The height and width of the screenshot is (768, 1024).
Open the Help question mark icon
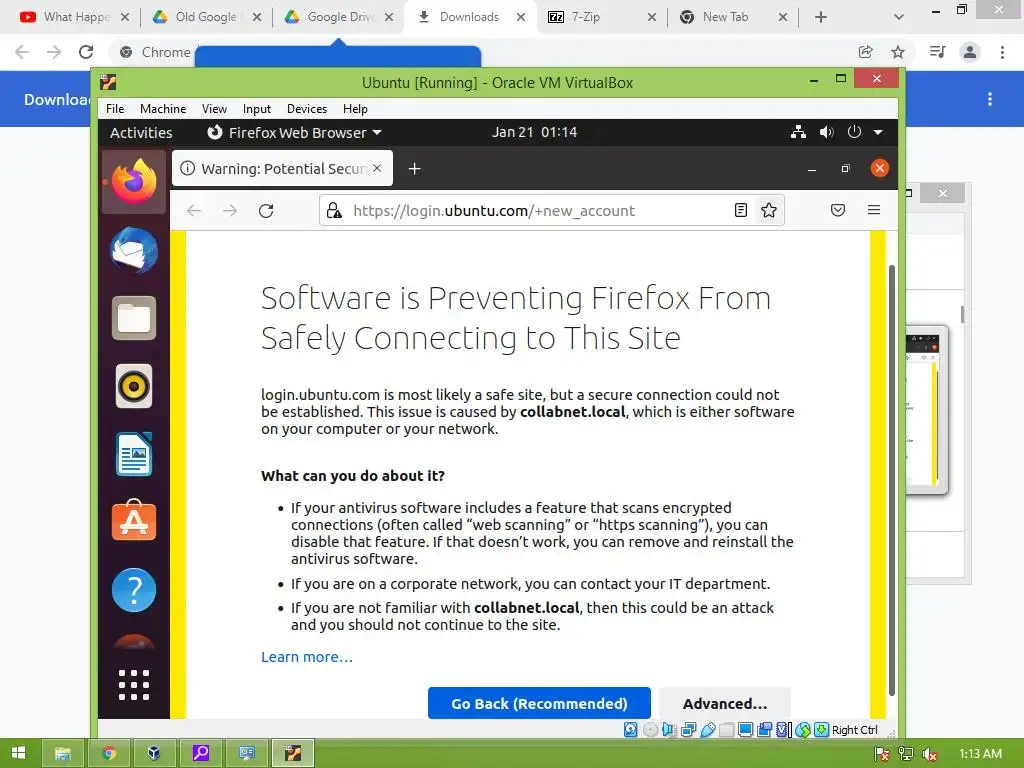click(134, 590)
